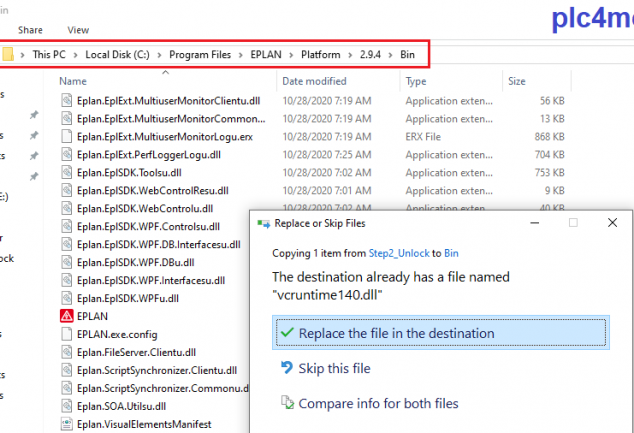Open the Step2_Unlock source folder link
Viewport: 634px width, 433px height.
click(398, 255)
